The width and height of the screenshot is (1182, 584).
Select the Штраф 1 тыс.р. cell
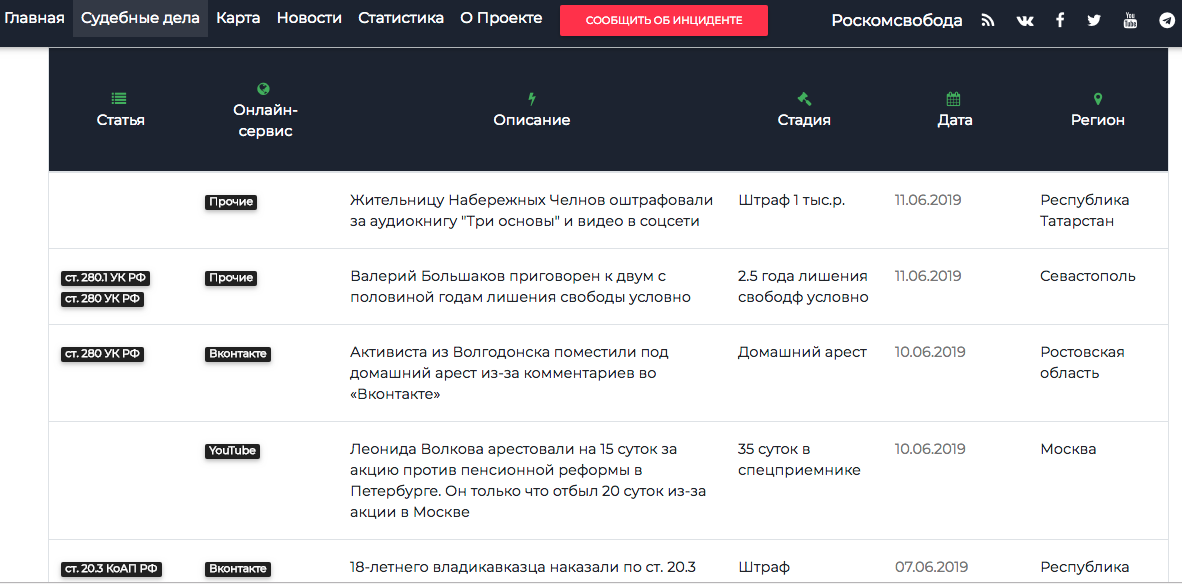pyautogui.click(x=792, y=200)
